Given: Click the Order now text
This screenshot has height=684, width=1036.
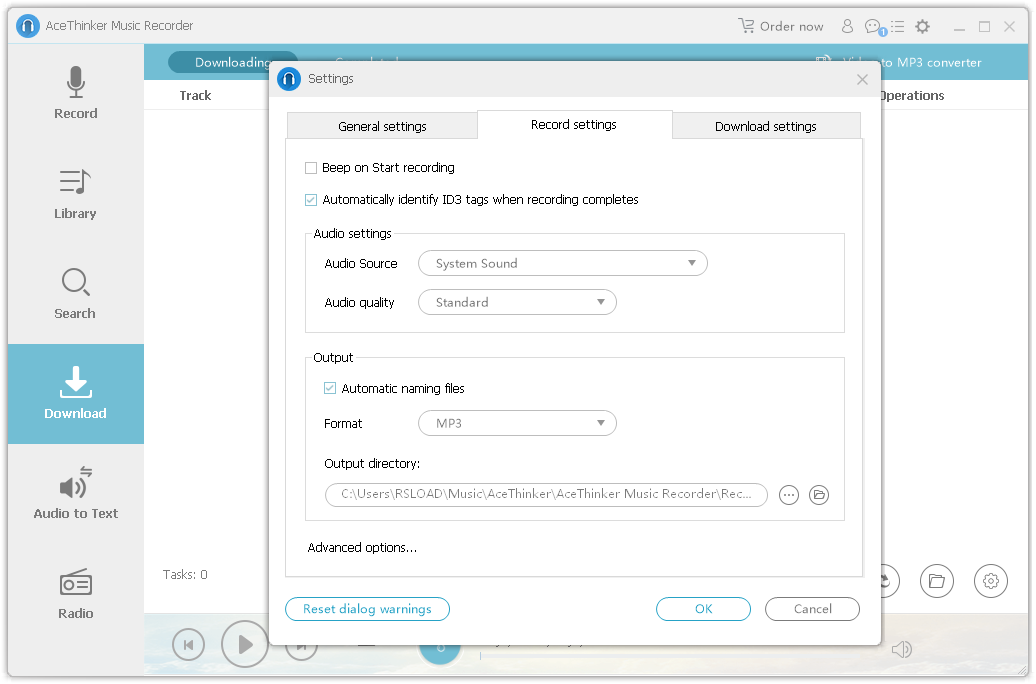Looking at the screenshot, I should (792, 26).
